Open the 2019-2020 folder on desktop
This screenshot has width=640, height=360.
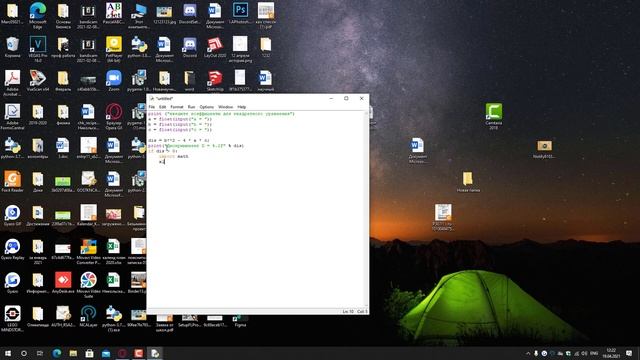pyautogui.click(x=38, y=114)
